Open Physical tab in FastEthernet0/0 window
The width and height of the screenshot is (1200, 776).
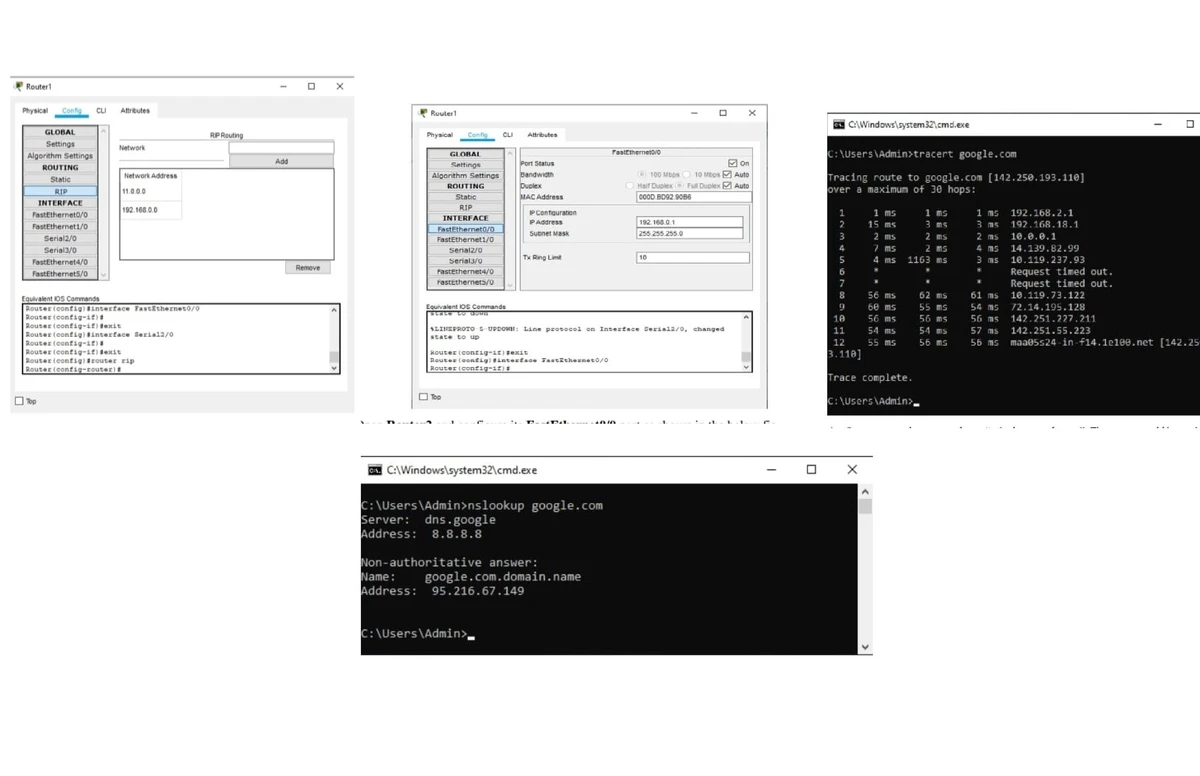click(439, 135)
